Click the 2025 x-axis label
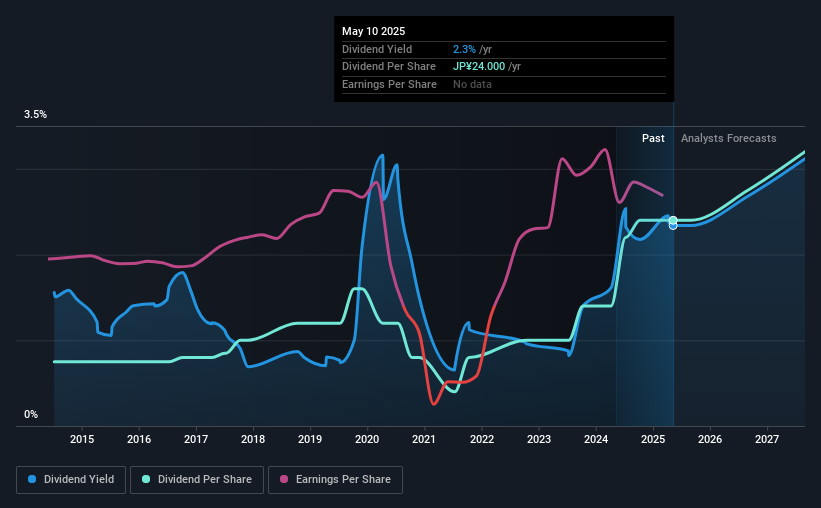Screen dimensions: 821x508 pos(653,439)
